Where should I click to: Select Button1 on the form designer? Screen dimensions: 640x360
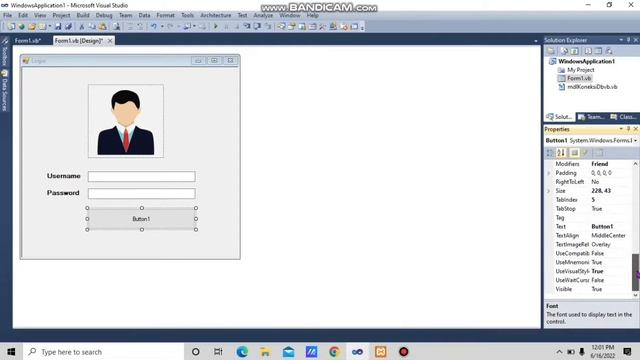click(142, 219)
